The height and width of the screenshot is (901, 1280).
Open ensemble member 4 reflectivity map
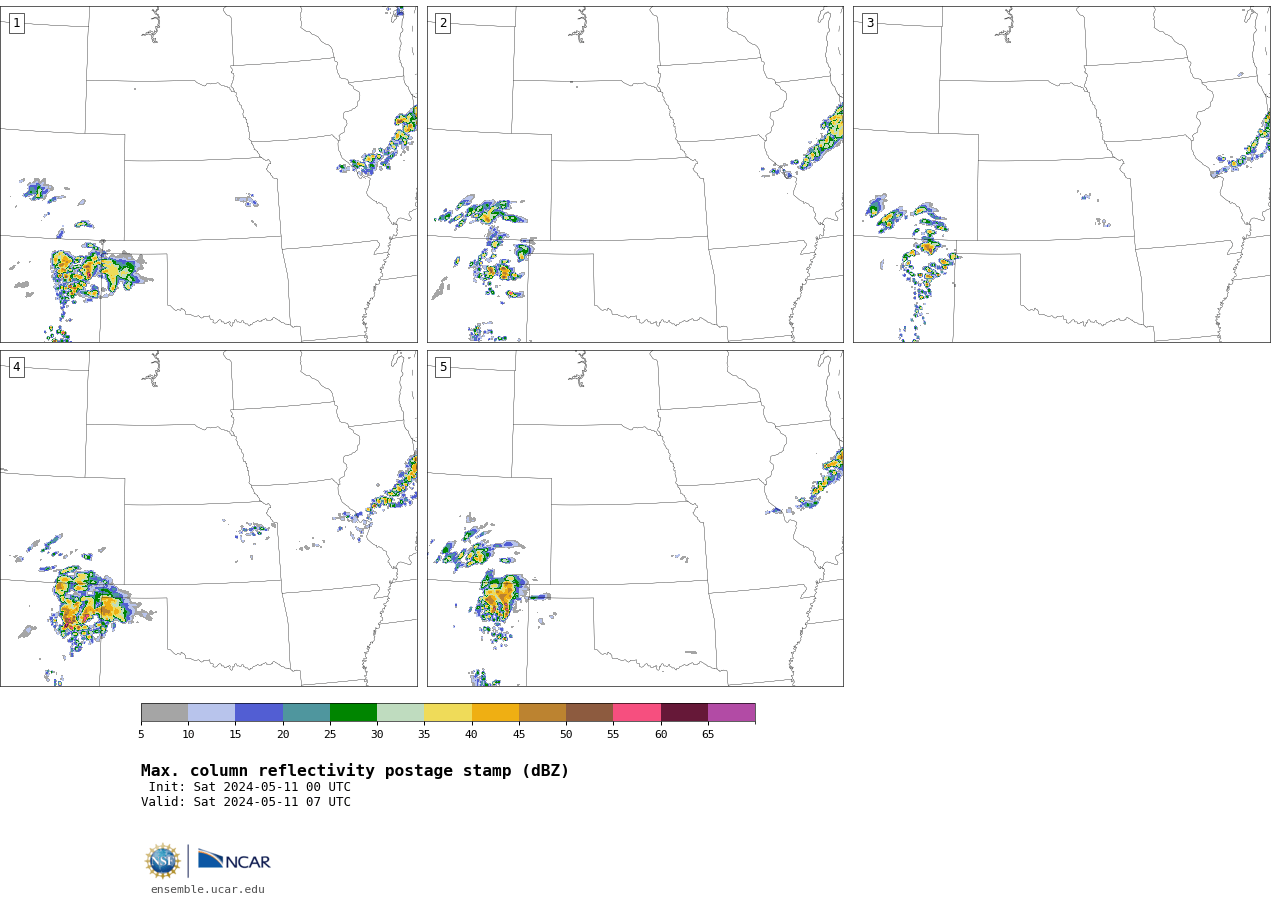point(208,518)
